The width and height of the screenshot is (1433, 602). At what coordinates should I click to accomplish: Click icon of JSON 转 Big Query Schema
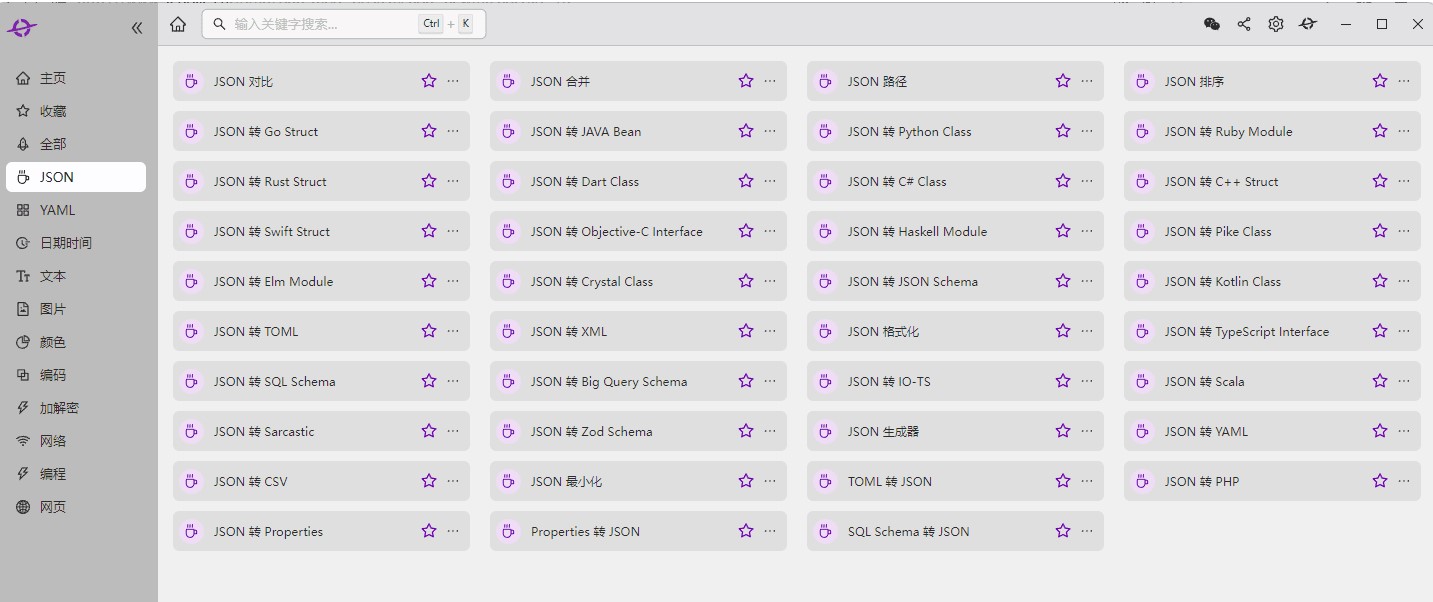pyautogui.click(x=508, y=381)
